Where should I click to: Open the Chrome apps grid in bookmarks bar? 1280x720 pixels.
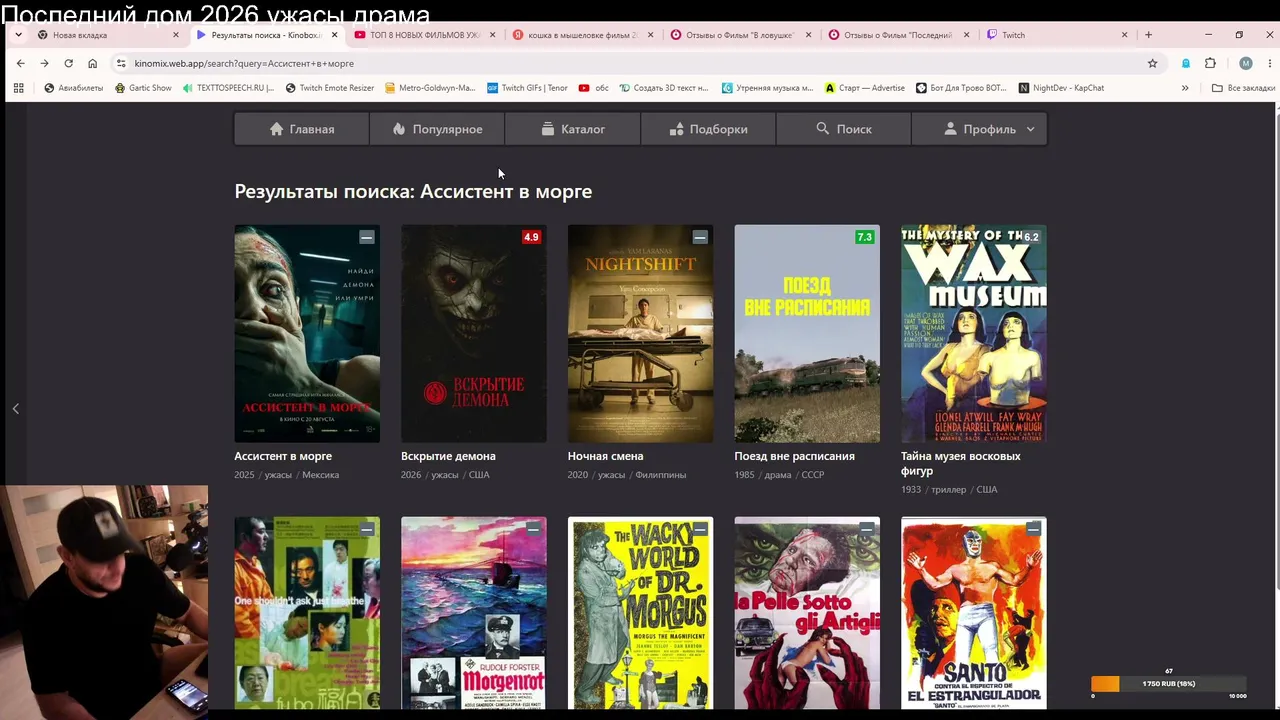[18, 88]
